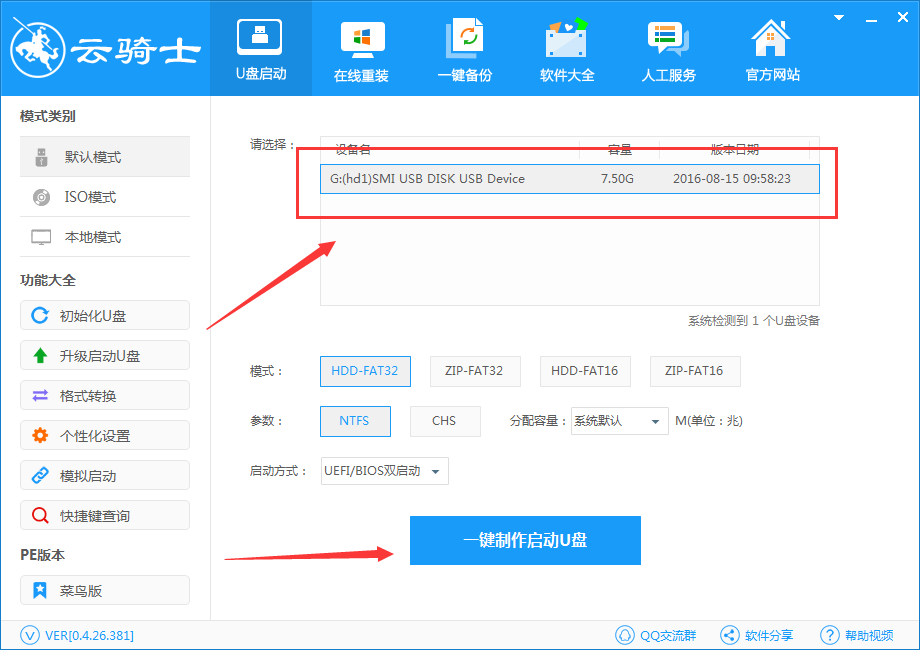The image size is (920, 650).
Task: Open the 启动方式 dropdown
Action: point(384,471)
